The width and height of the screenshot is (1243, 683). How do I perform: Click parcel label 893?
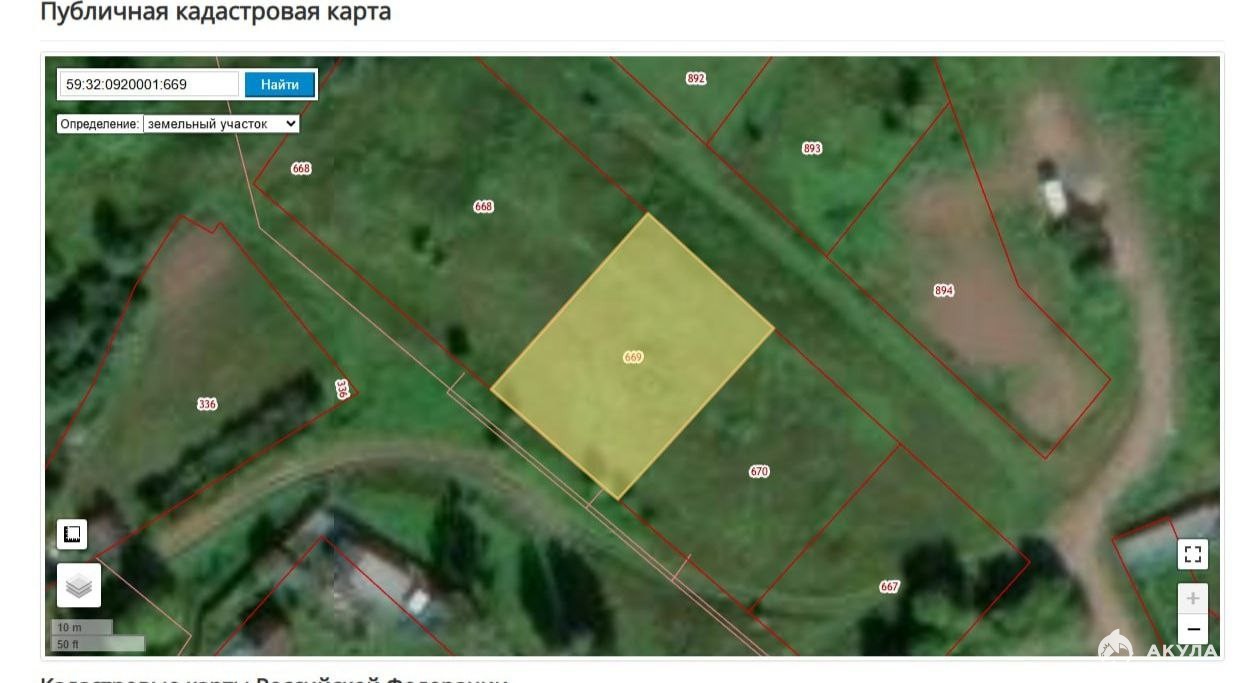click(812, 149)
